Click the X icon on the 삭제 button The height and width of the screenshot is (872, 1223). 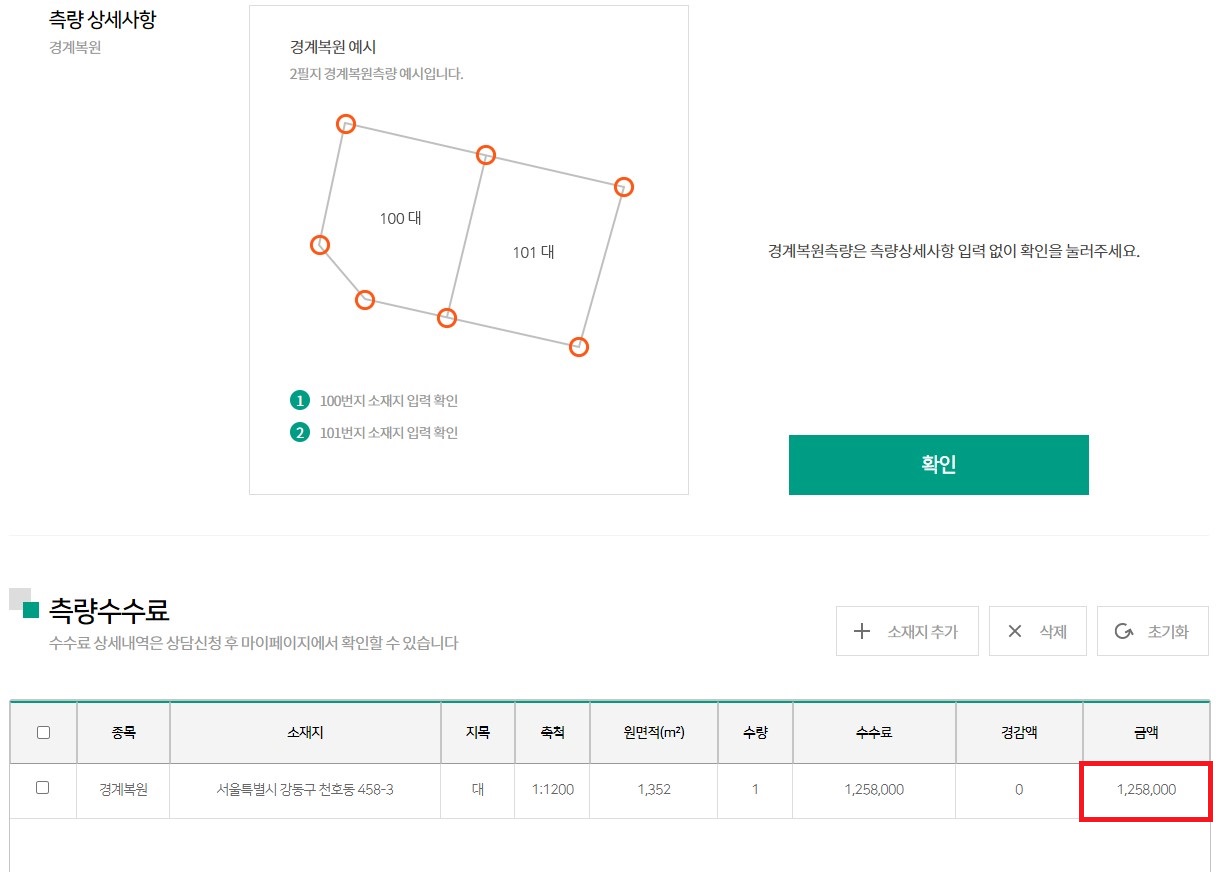pos(1015,631)
